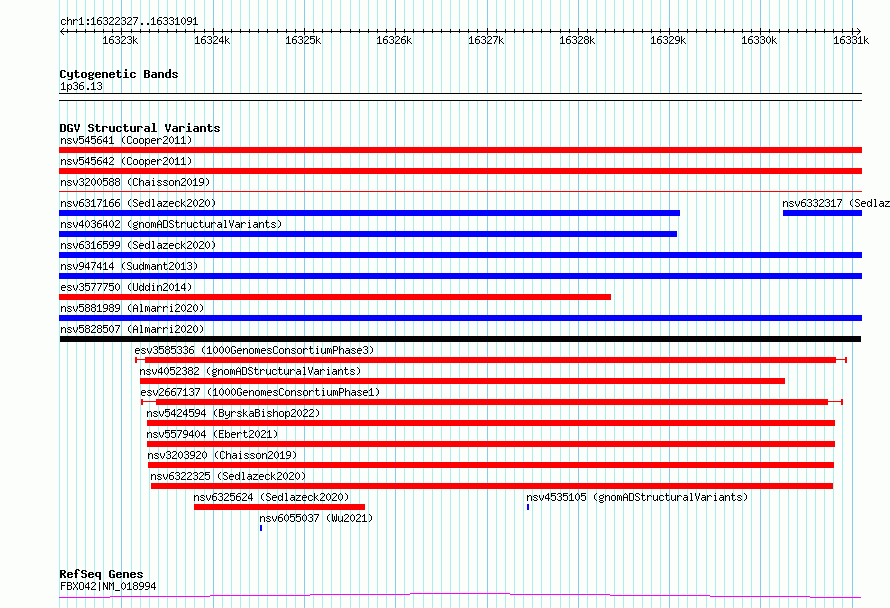Screen dimensions: 890x608
Task: Click the chr1:16322327..16331091 region label
Action: pyautogui.click(x=129, y=22)
